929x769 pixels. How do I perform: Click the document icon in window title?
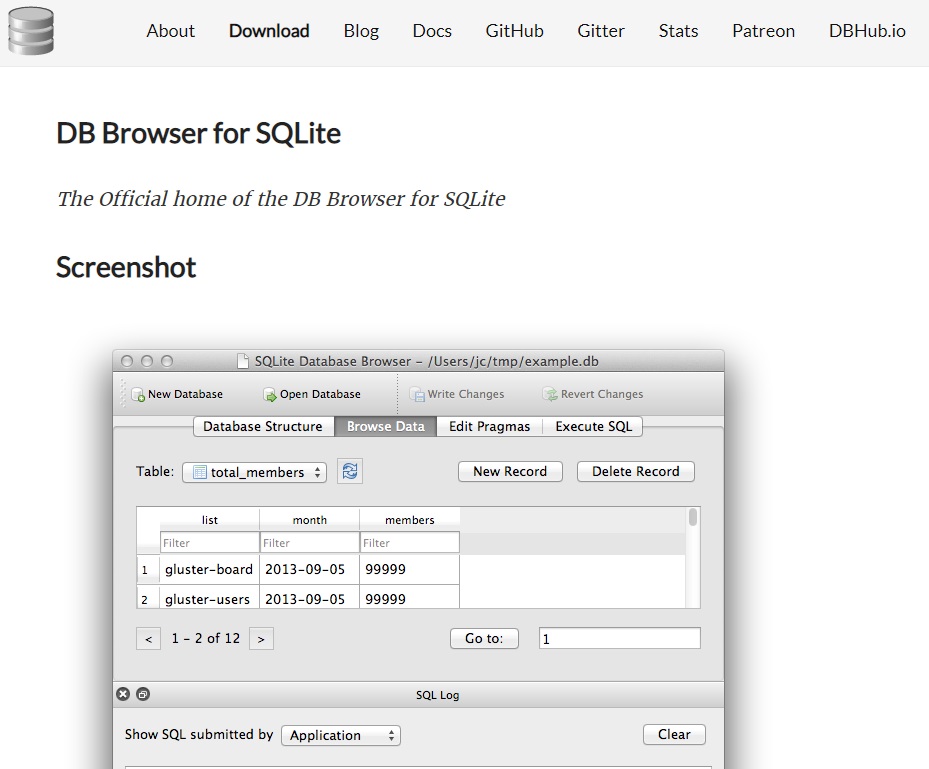tap(242, 361)
